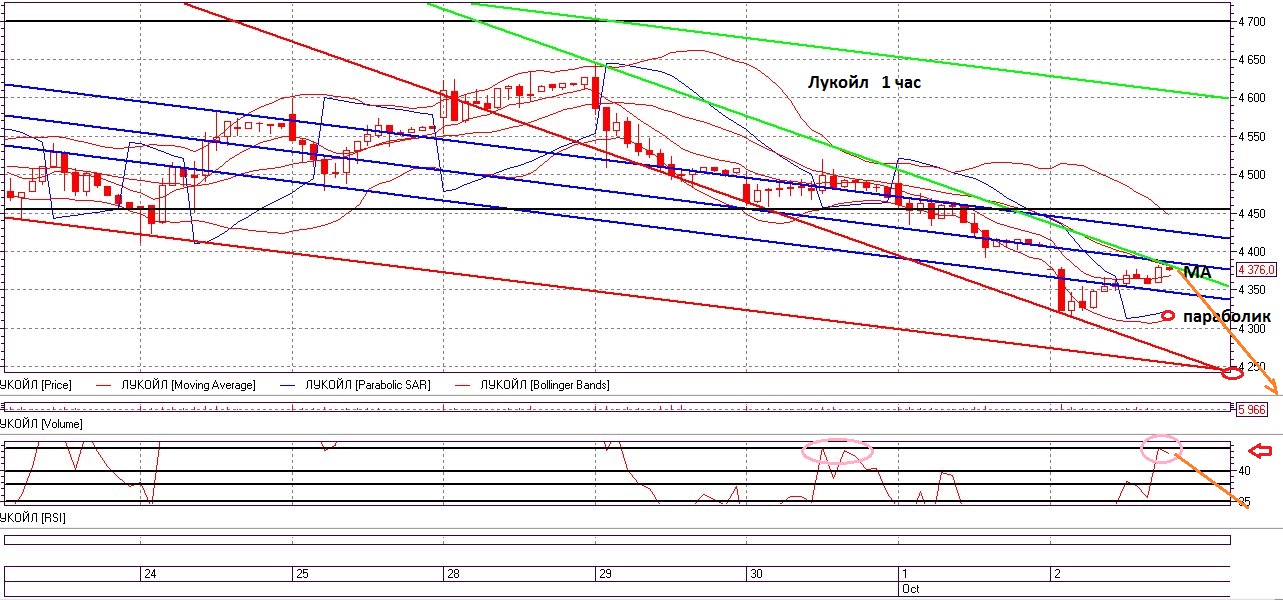Click the 4 400 price axis label
Viewport: 1283px width, 600px height.
coord(1254,251)
